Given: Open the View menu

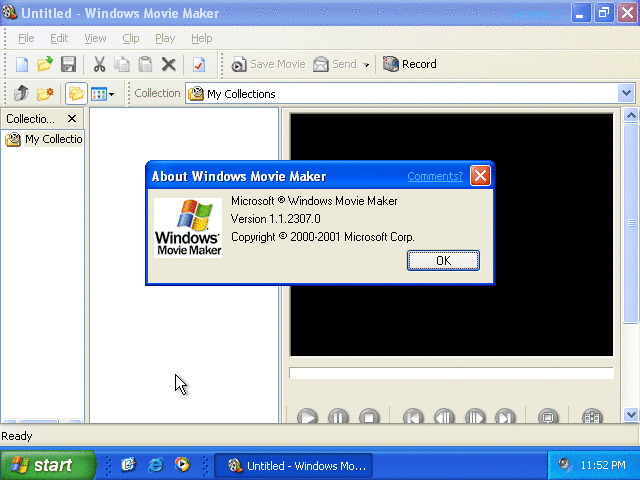Looking at the screenshot, I should click(x=95, y=38).
